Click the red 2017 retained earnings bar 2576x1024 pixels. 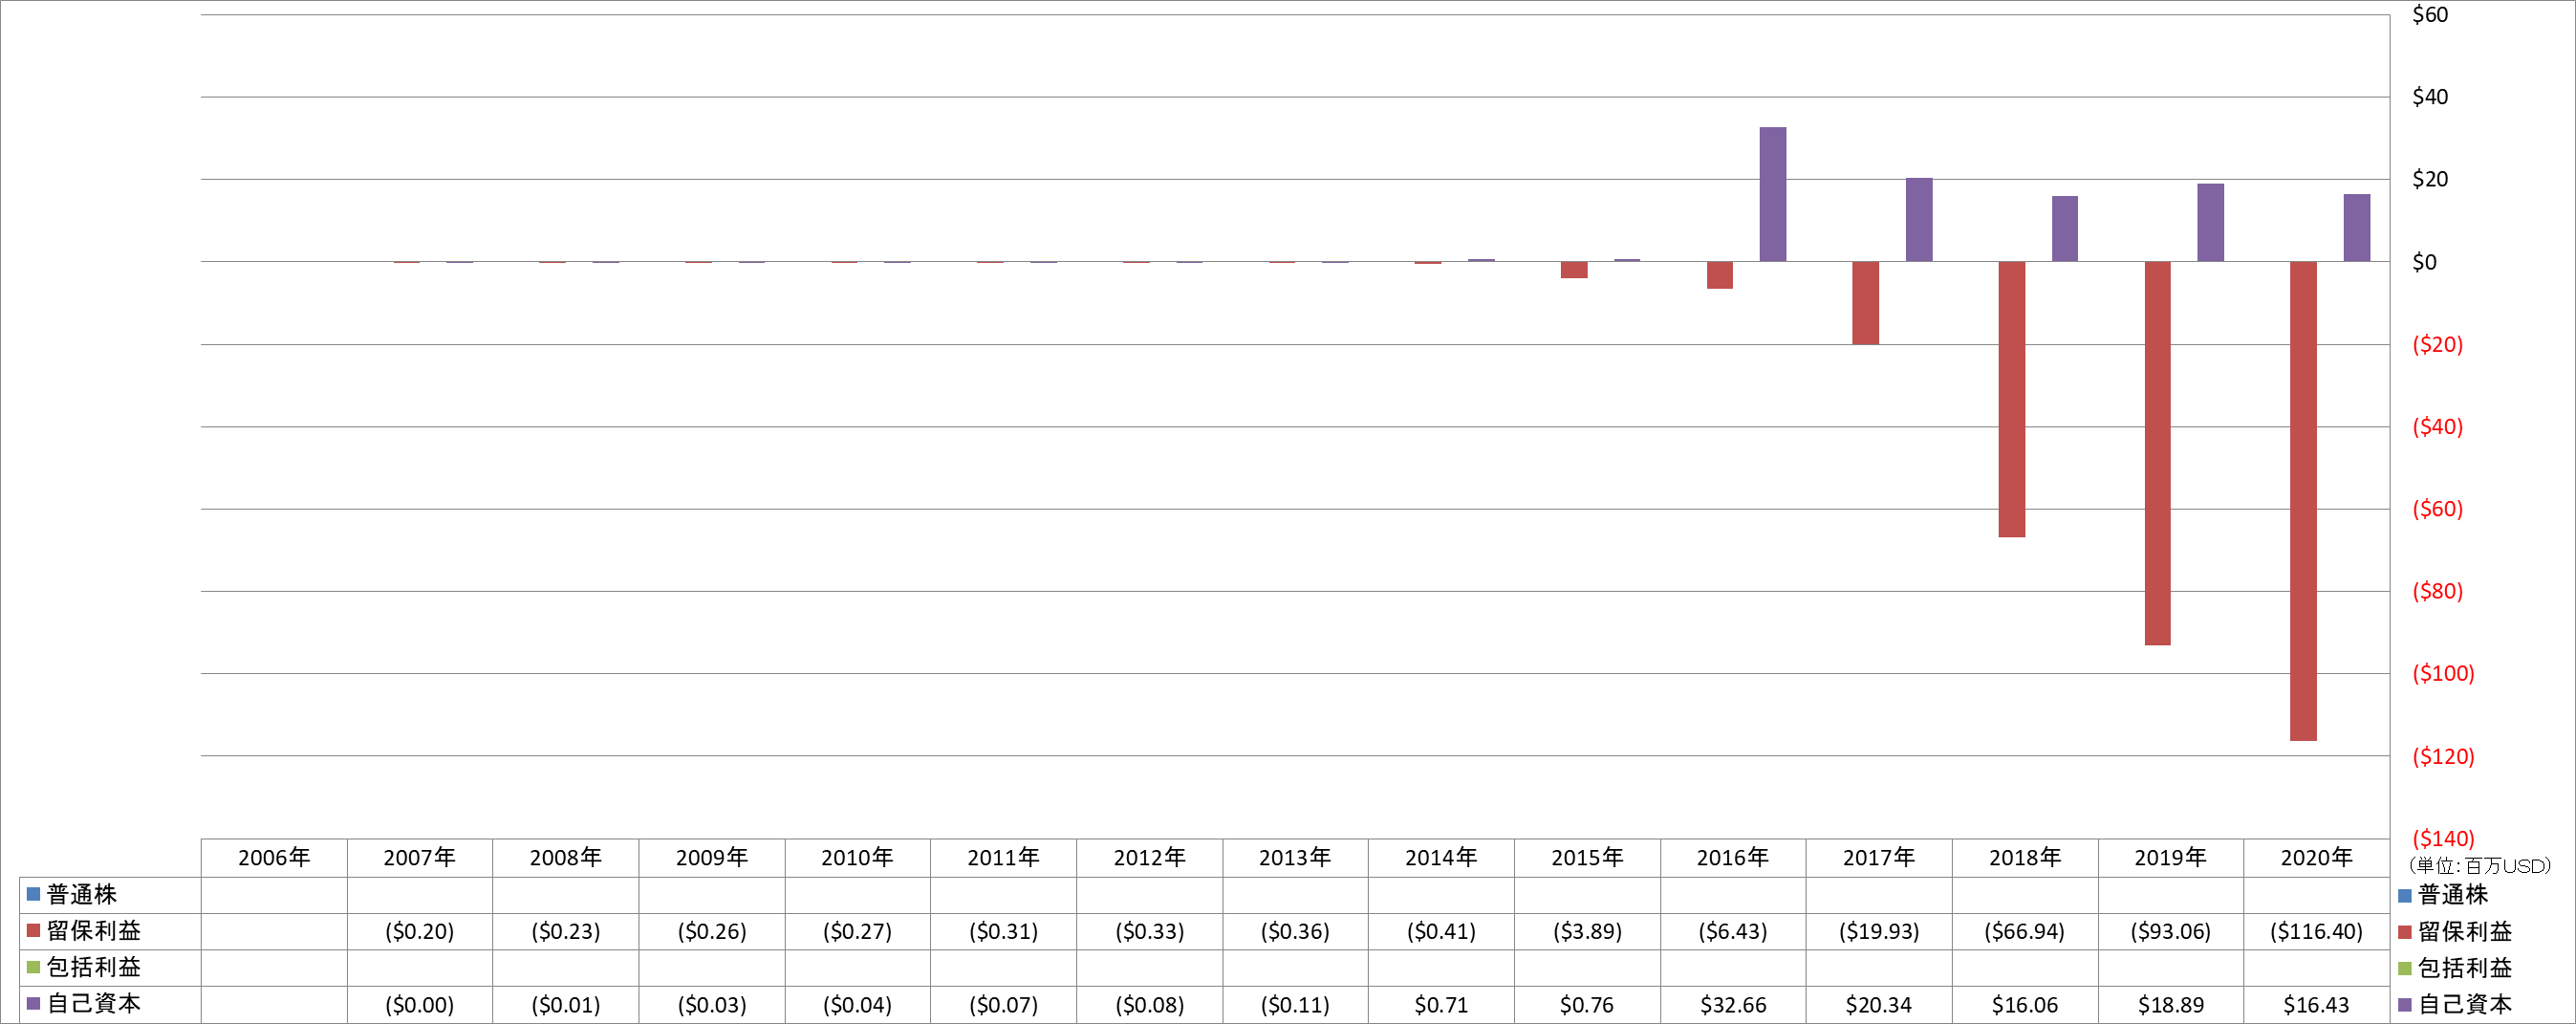pyautogui.click(x=1865, y=303)
